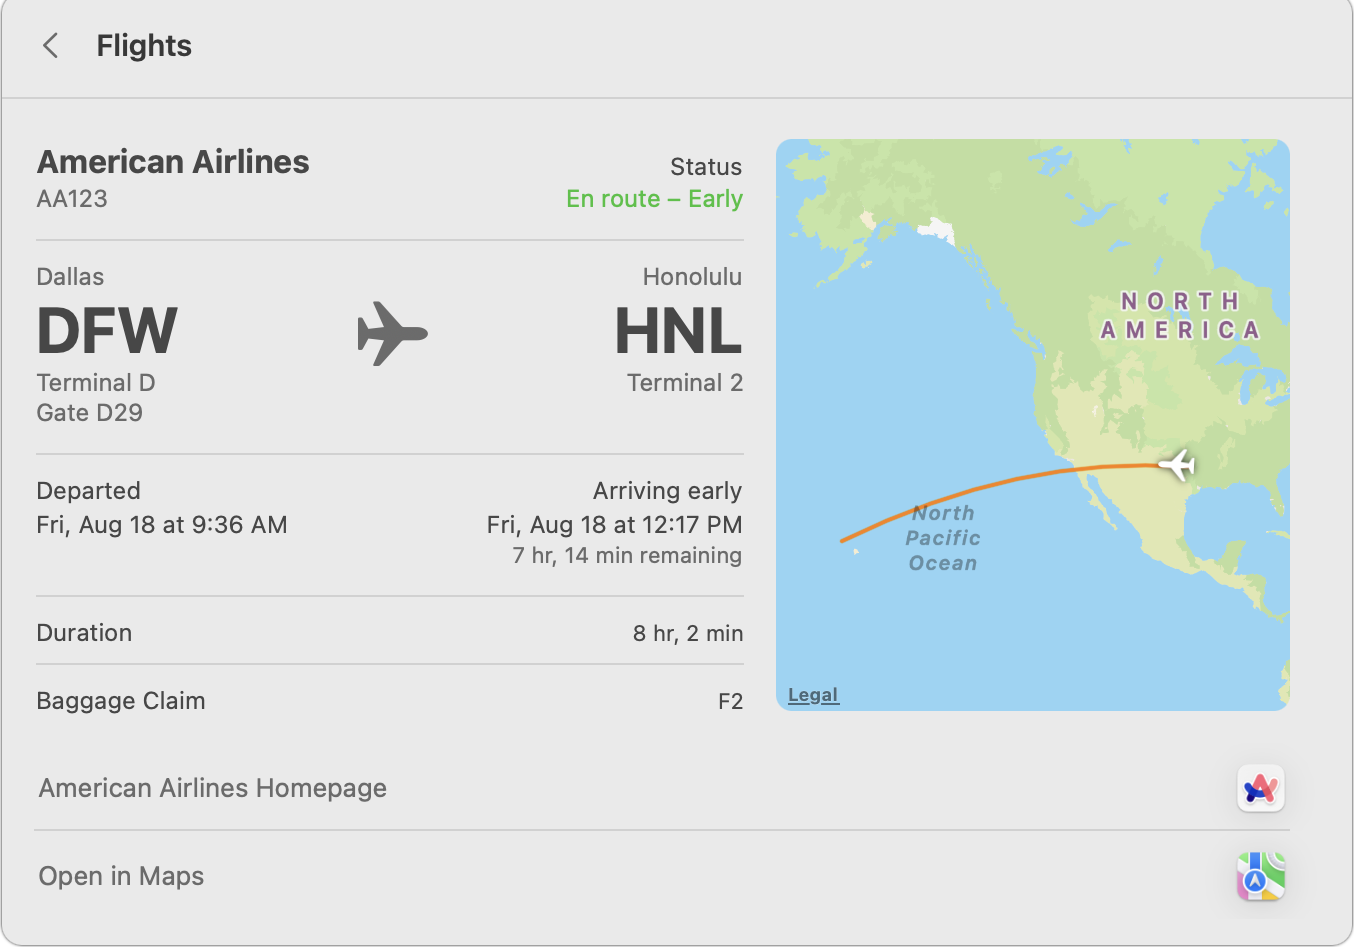The width and height of the screenshot is (1354, 947).
Task: Select the Gate D29 text
Action: pos(90,413)
